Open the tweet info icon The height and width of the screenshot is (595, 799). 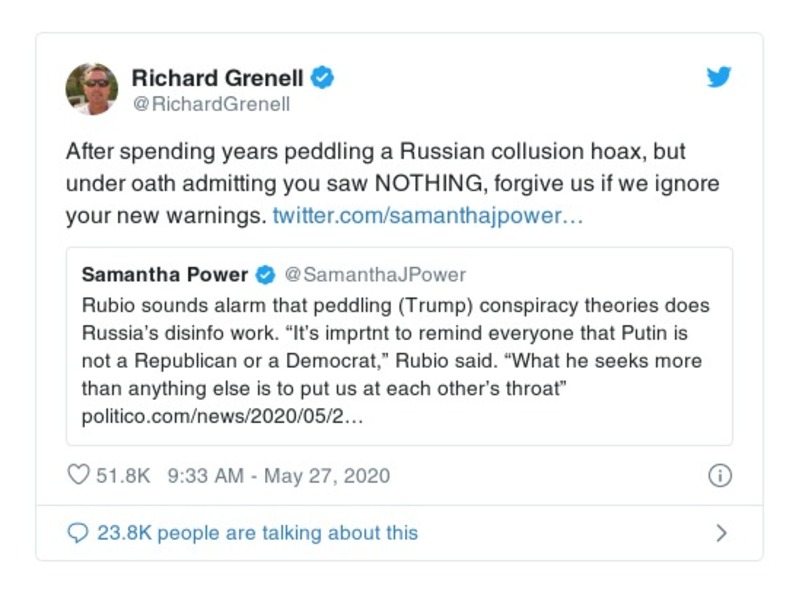point(719,476)
